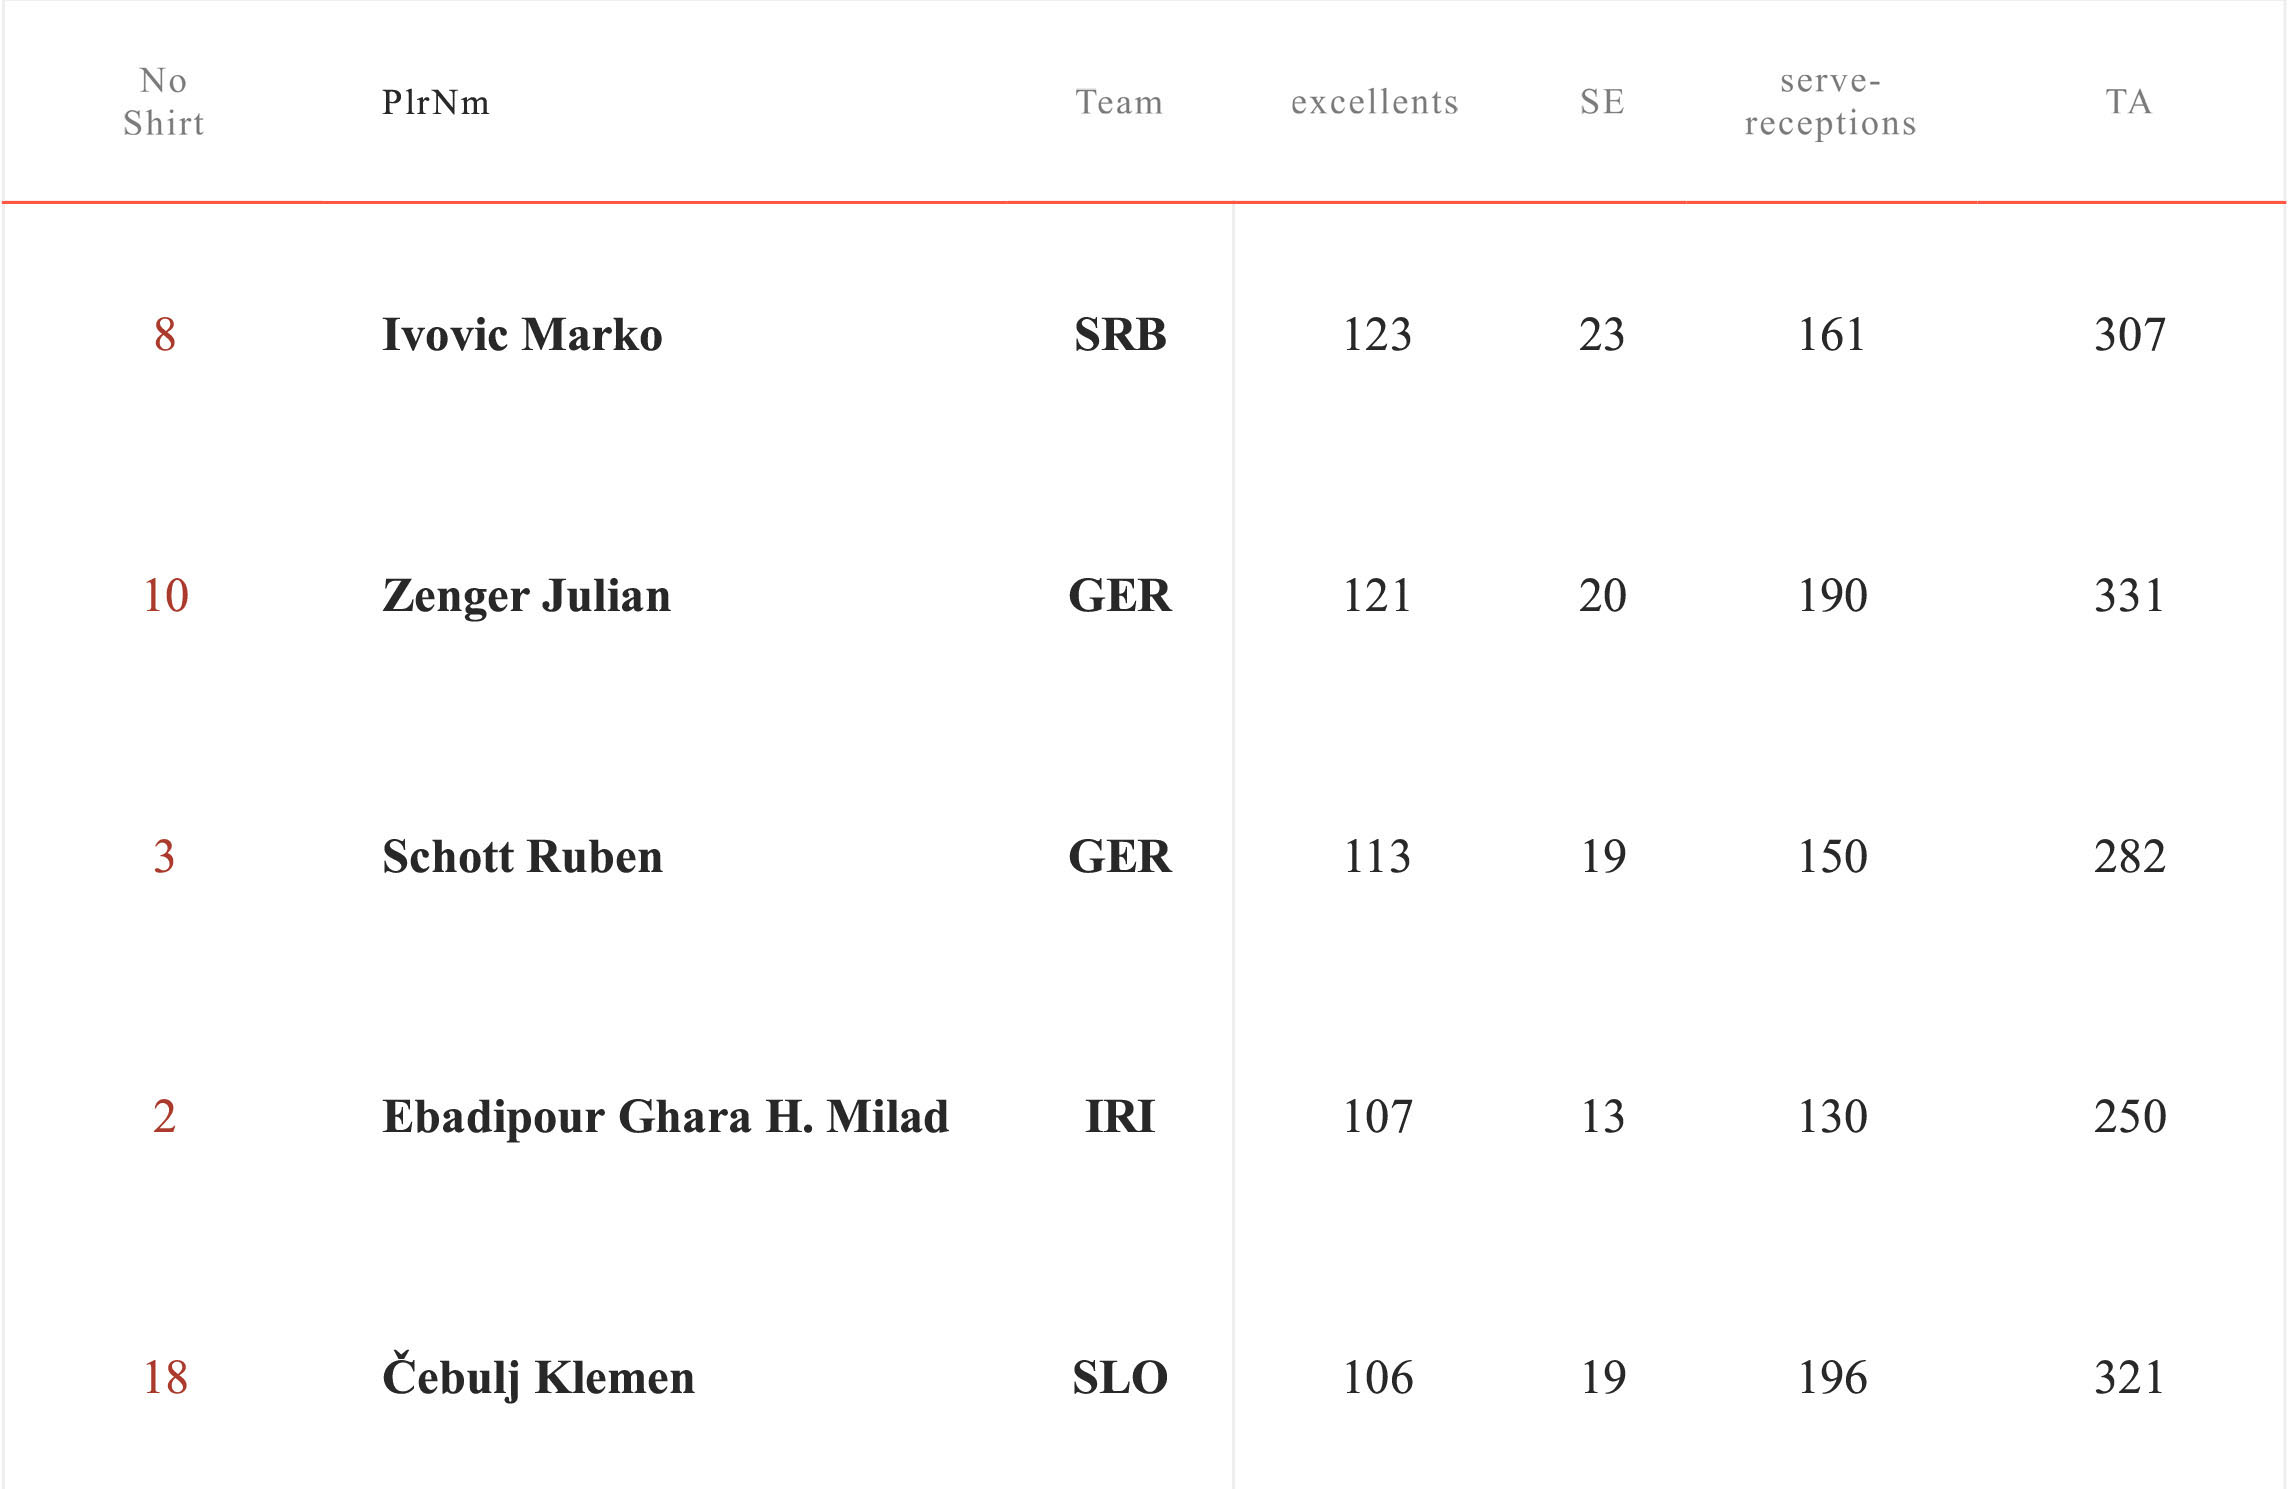Select the IRI team cell
The height and width of the screenshot is (1489, 2292).
pos(1120,1117)
